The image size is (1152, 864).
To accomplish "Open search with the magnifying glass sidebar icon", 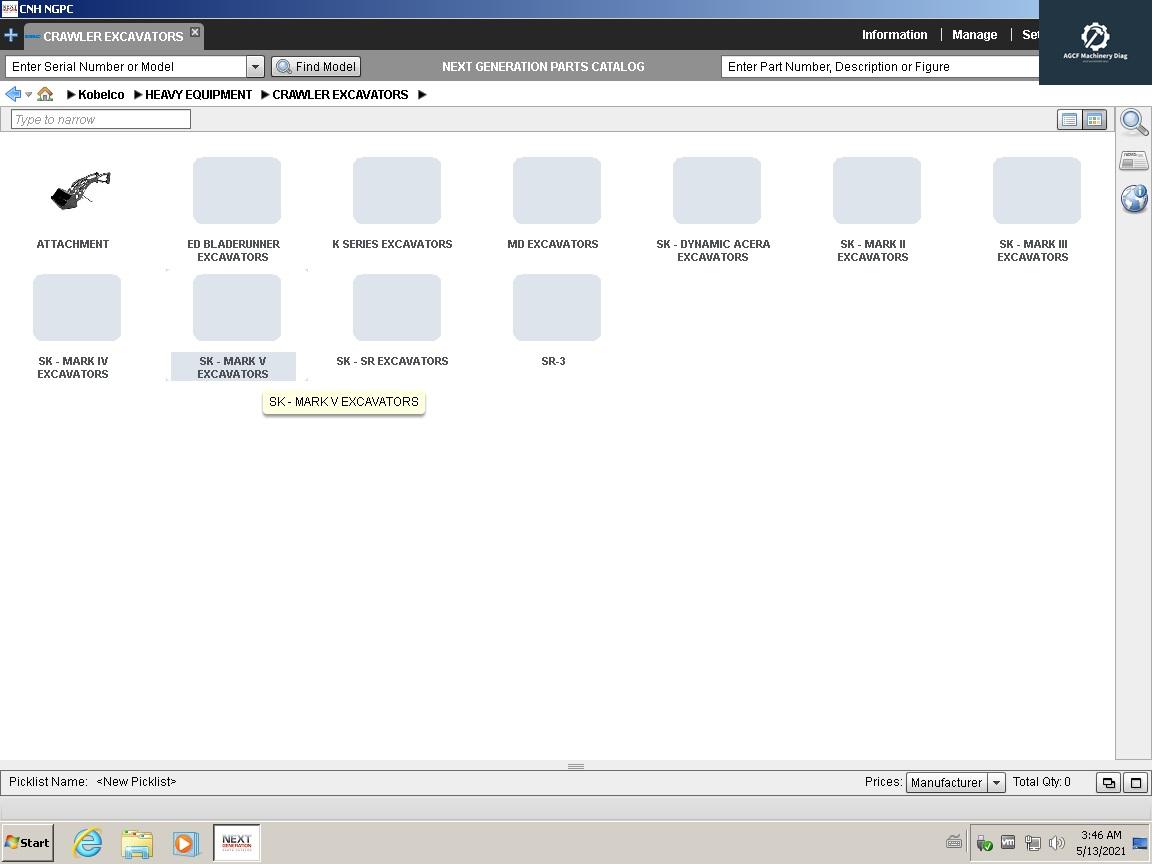I will 1134,122.
